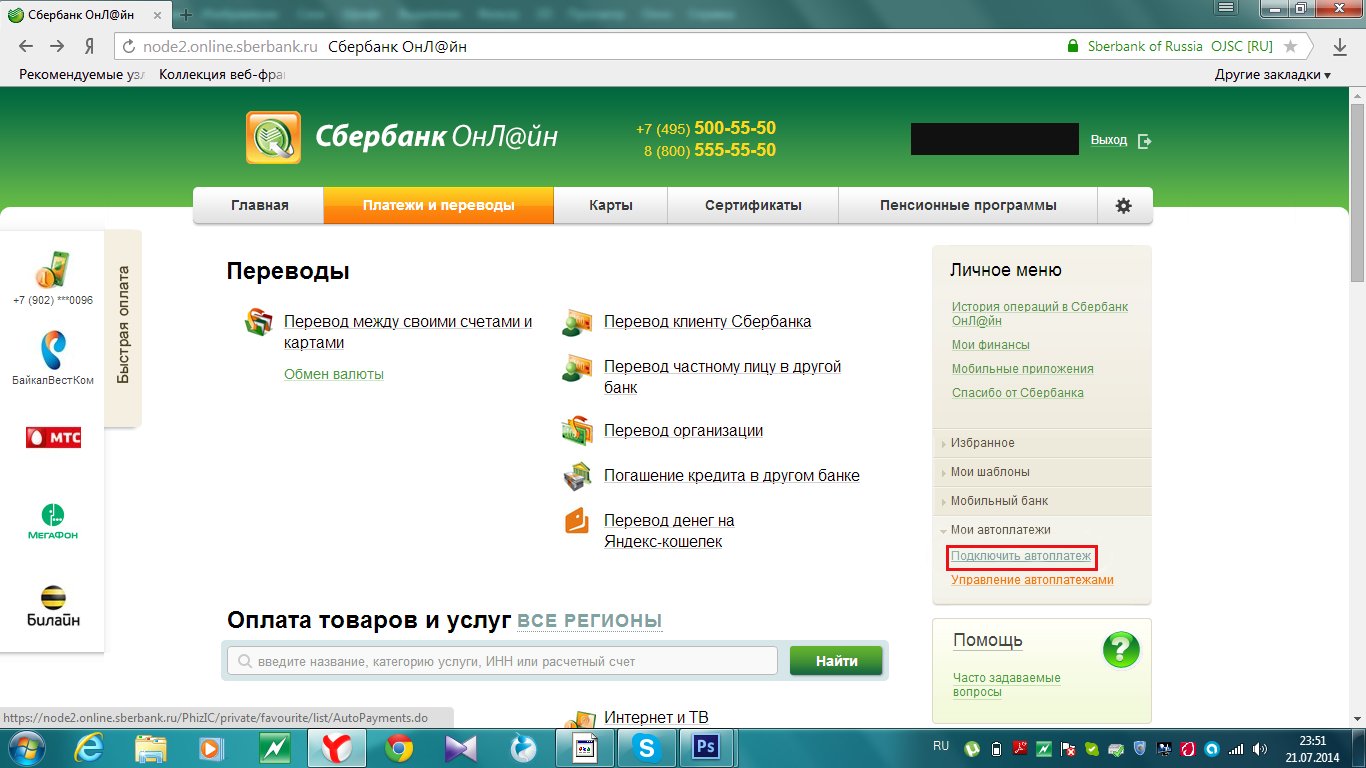Click icon next to Перевод клиенту Сбербанка
Viewport: 1366px width, 768px height.
578,322
